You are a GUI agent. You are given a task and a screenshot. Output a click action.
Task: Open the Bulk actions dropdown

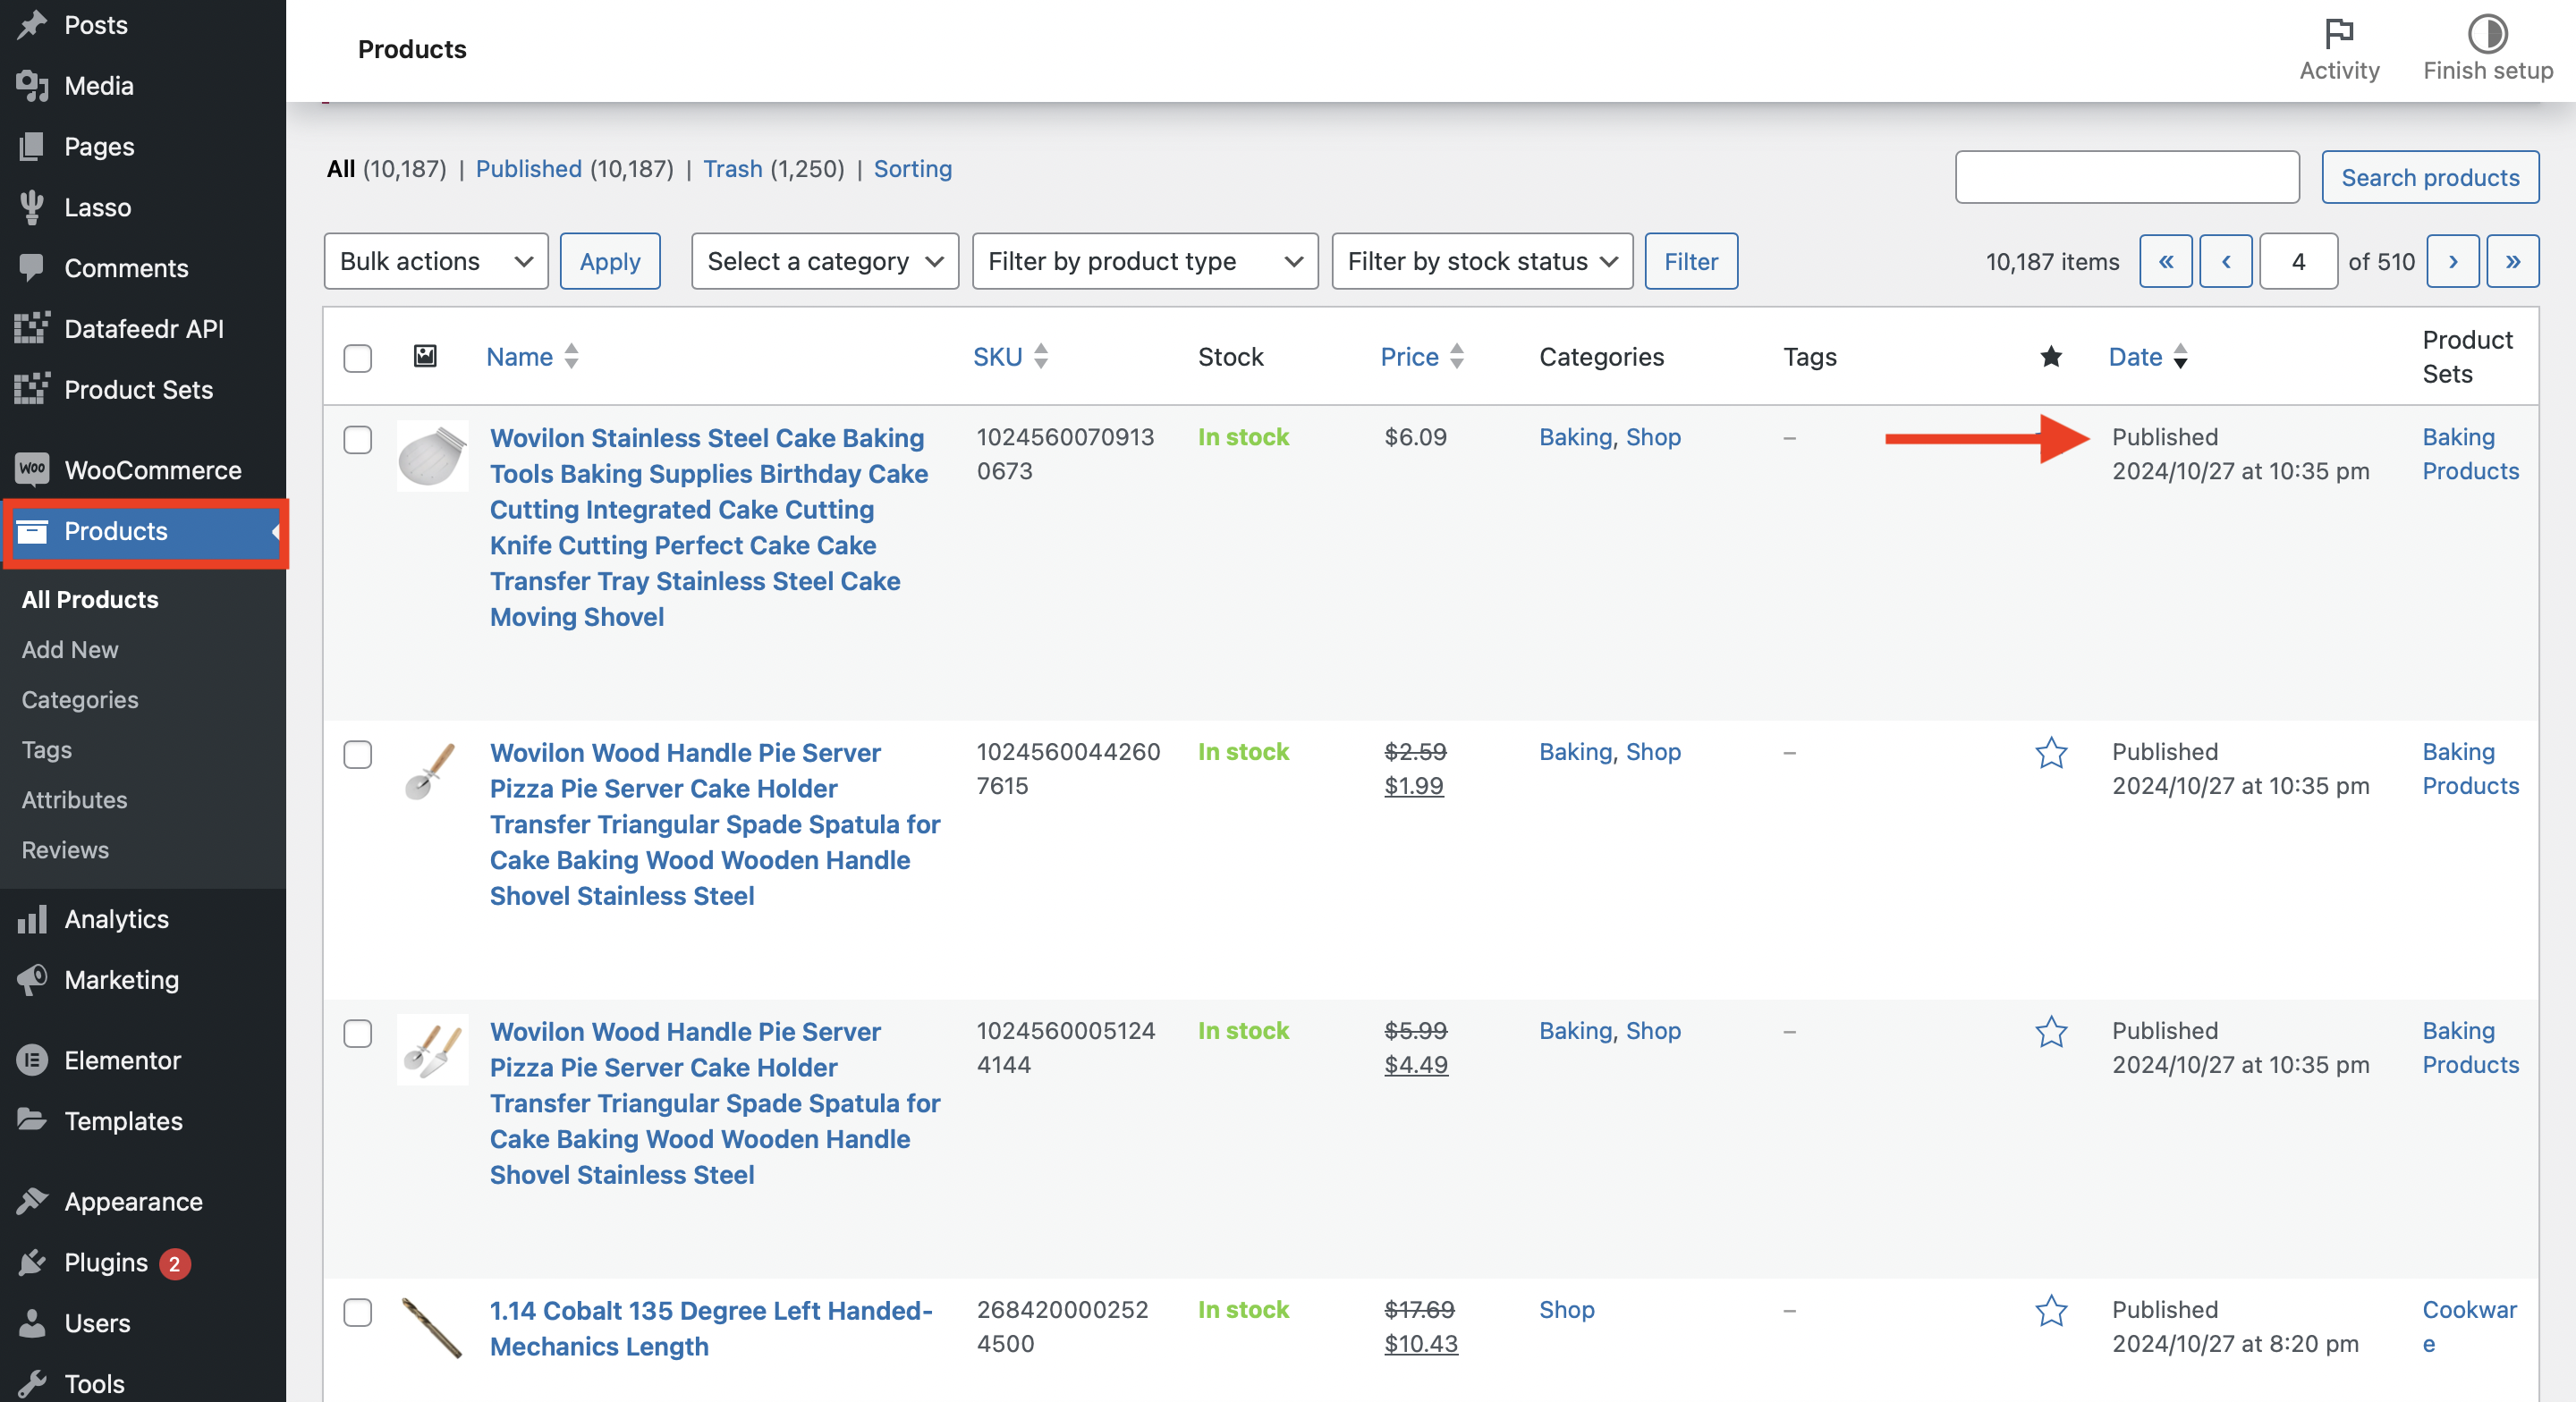436,261
